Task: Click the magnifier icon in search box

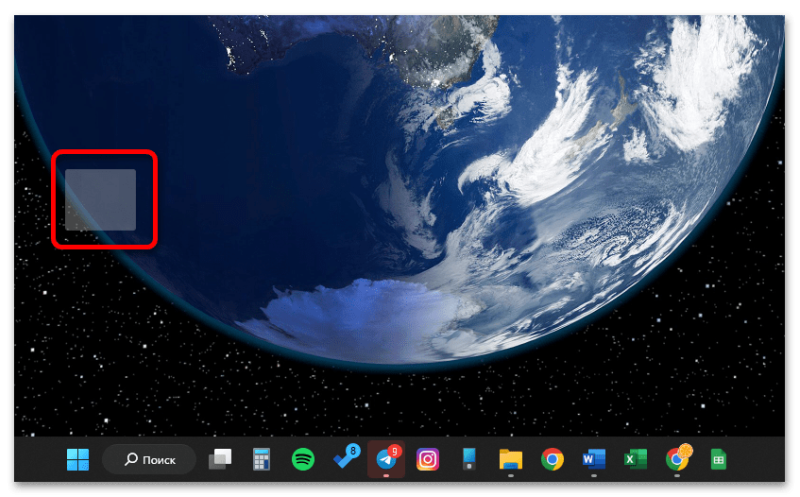Action: pos(130,460)
